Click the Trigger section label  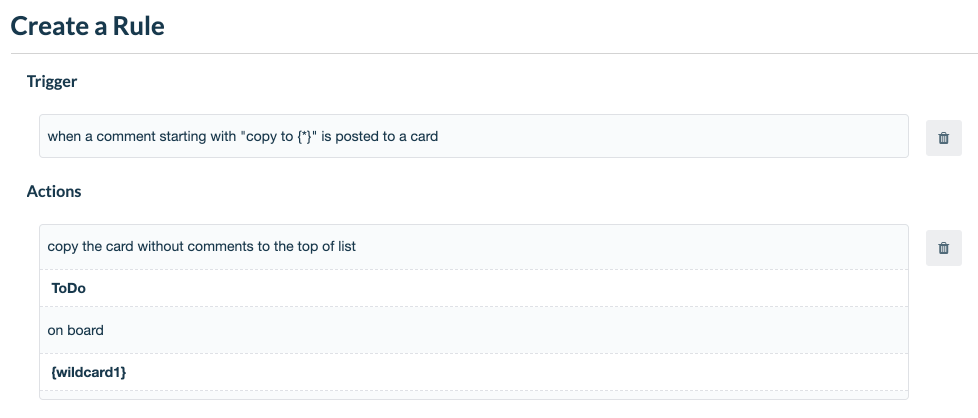pos(52,81)
